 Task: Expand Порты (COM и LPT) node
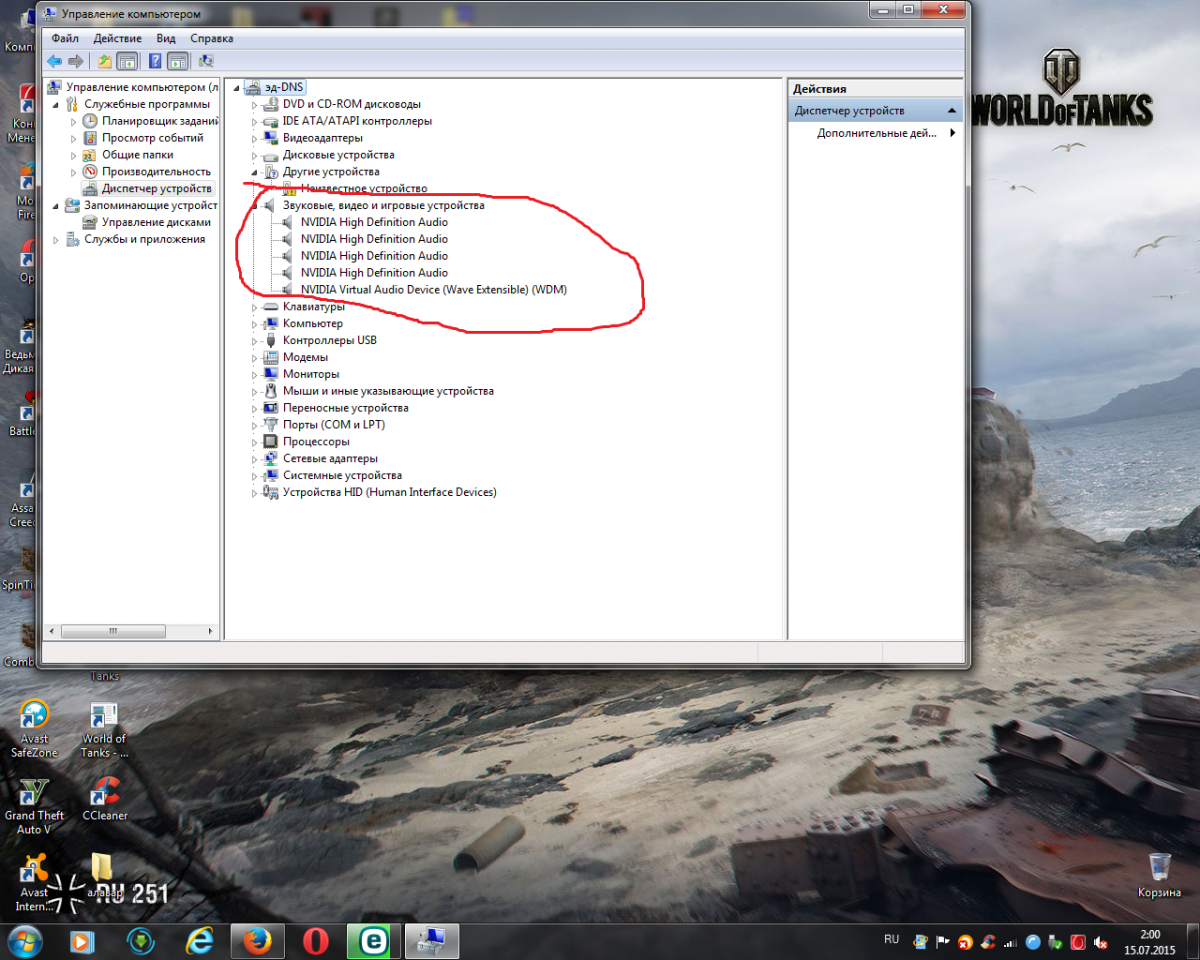[254, 425]
